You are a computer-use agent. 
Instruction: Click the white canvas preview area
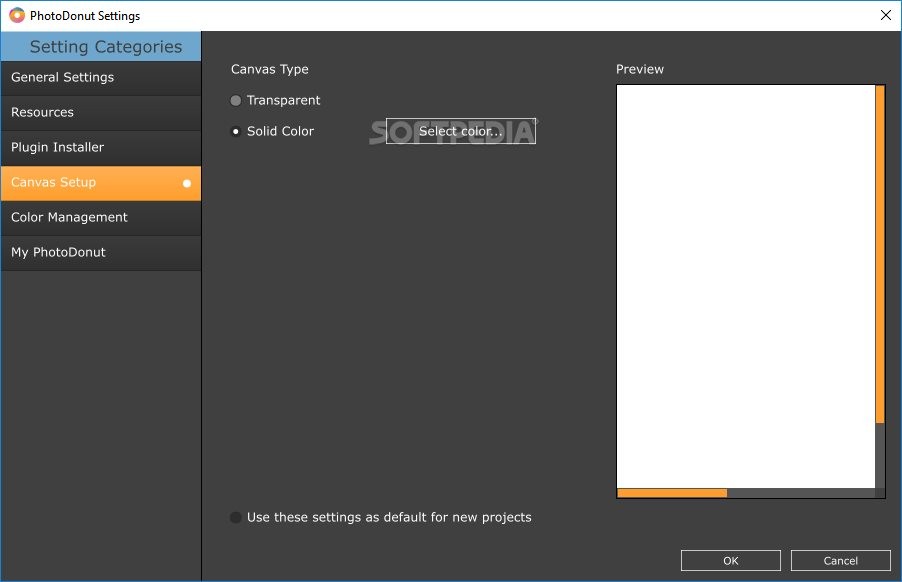tap(746, 287)
